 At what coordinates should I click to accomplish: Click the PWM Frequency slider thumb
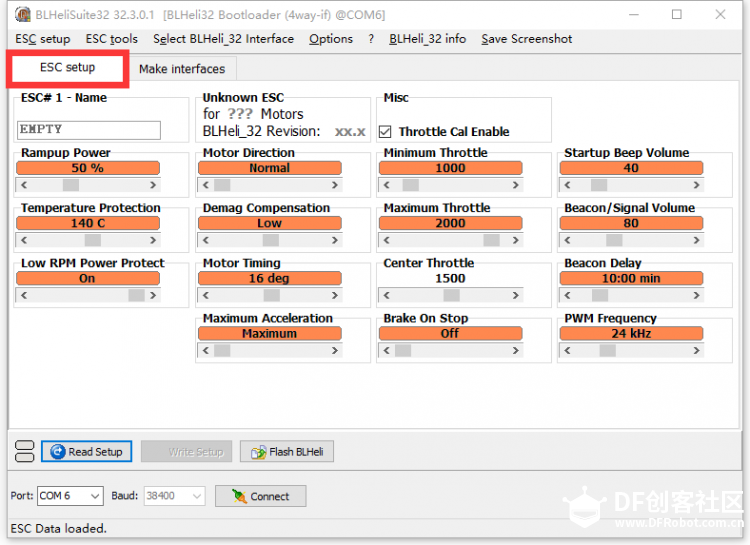[x=607, y=350]
